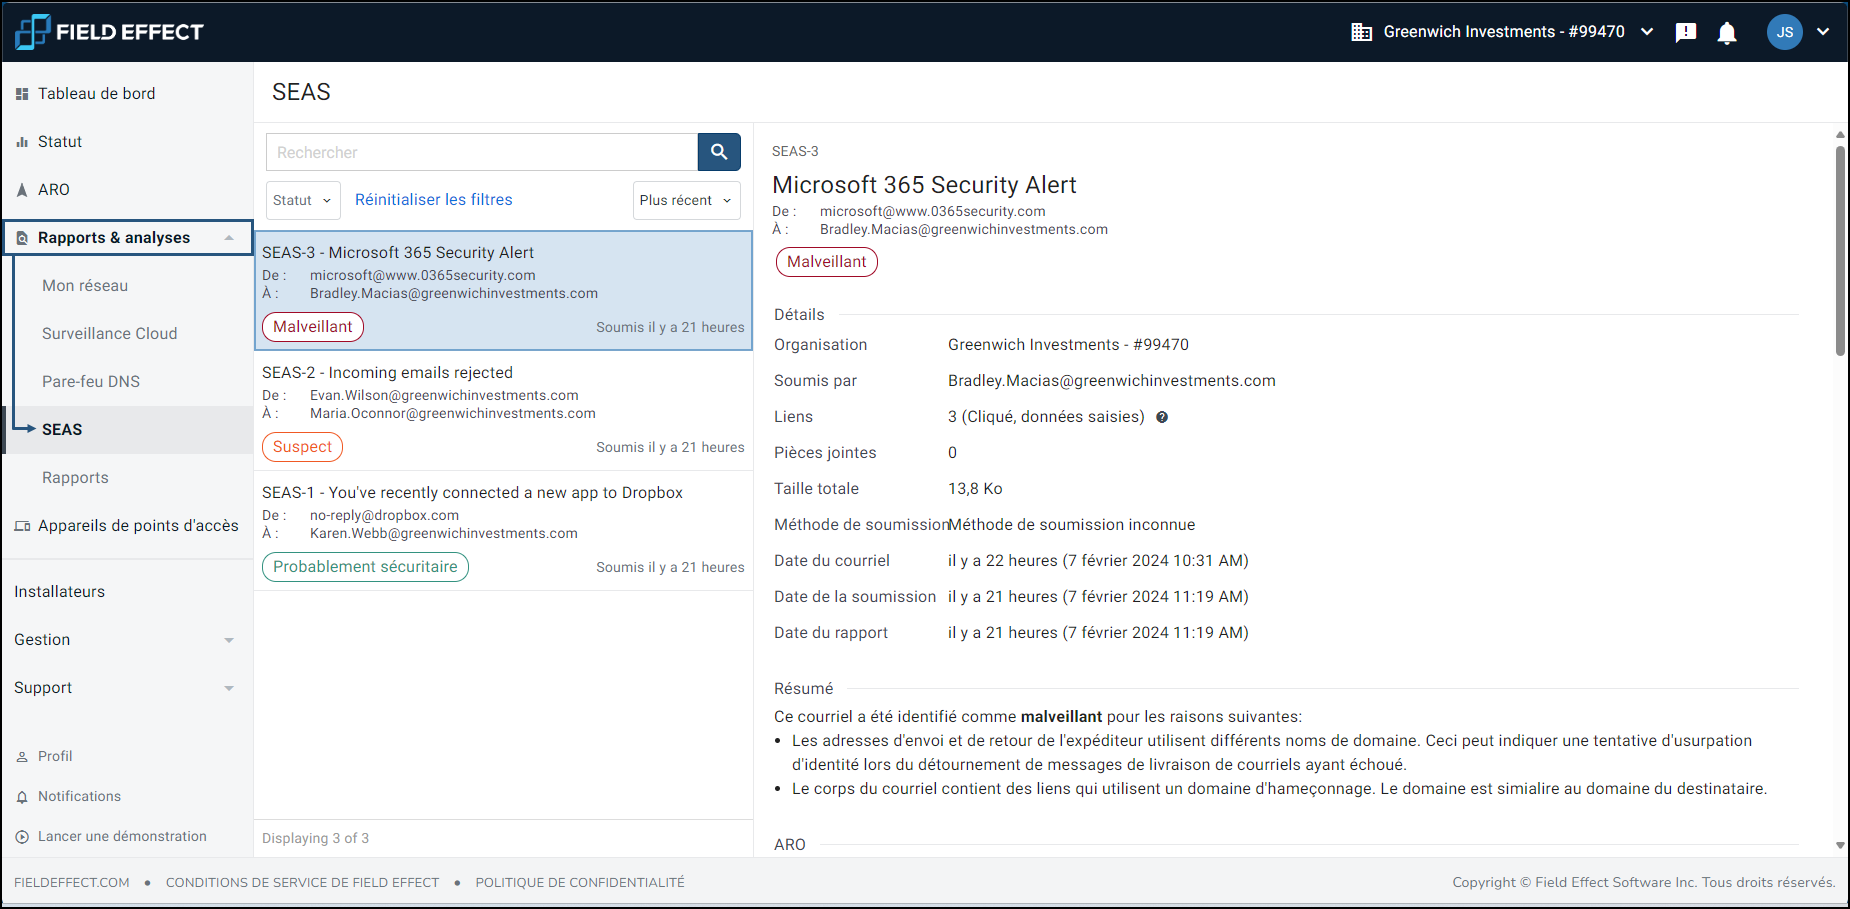Open Profil settings

(x=55, y=757)
